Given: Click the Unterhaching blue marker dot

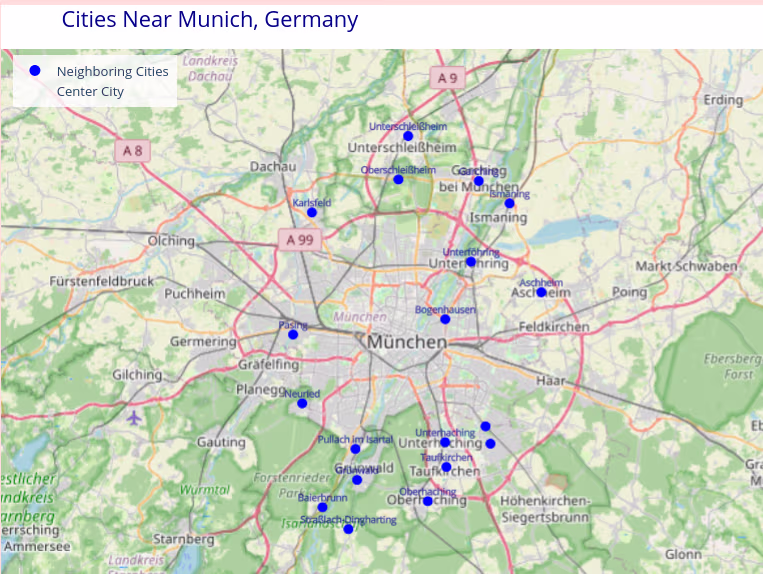Looking at the screenshot, I should (445, 442).
